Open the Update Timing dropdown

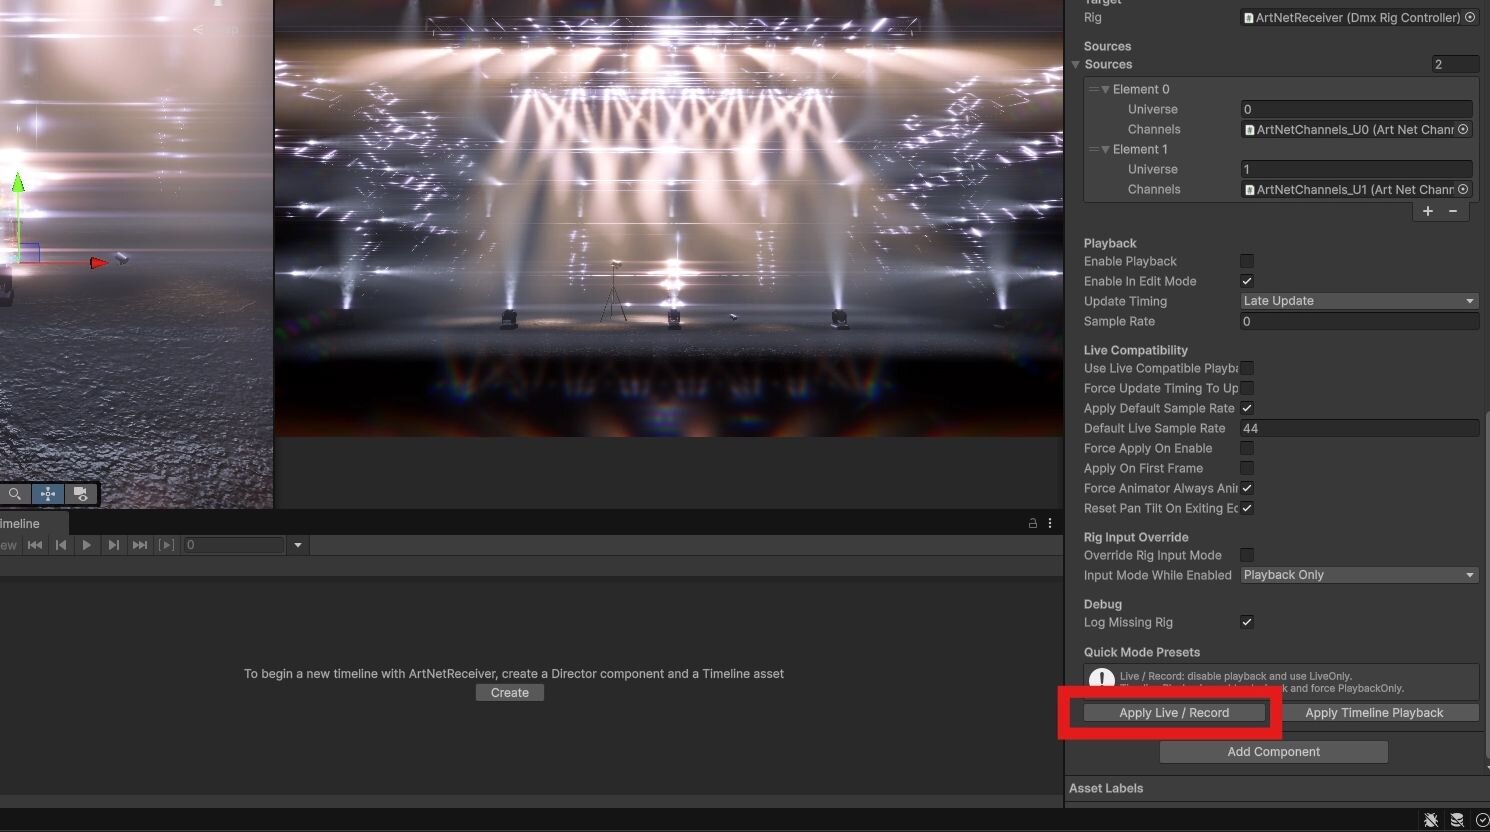[1358, 301]
